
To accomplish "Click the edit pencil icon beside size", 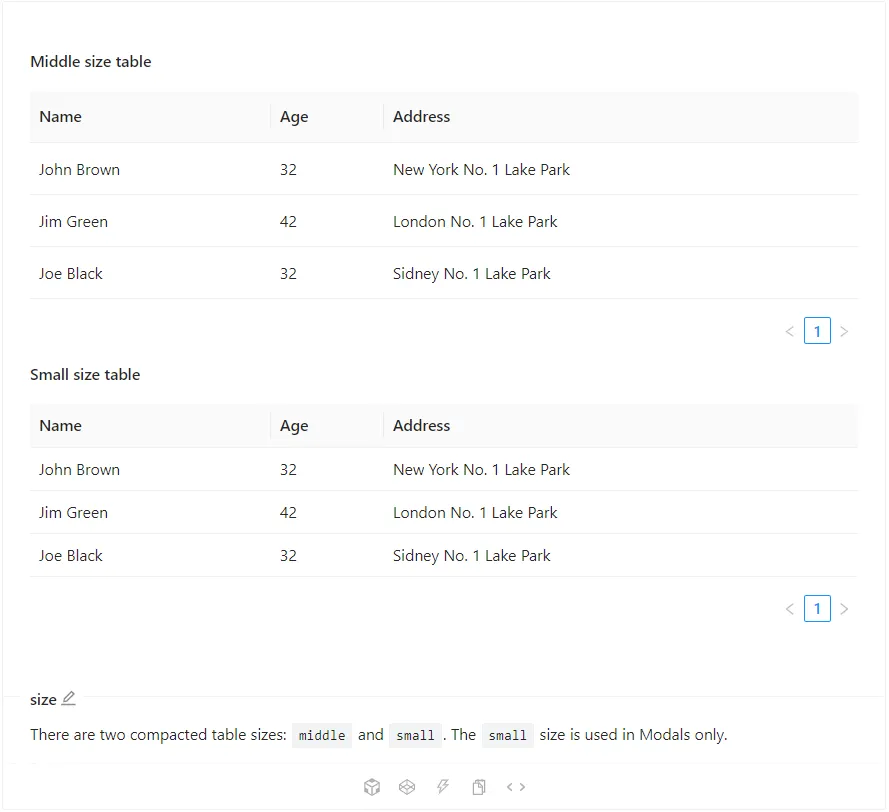I will 69,699.
